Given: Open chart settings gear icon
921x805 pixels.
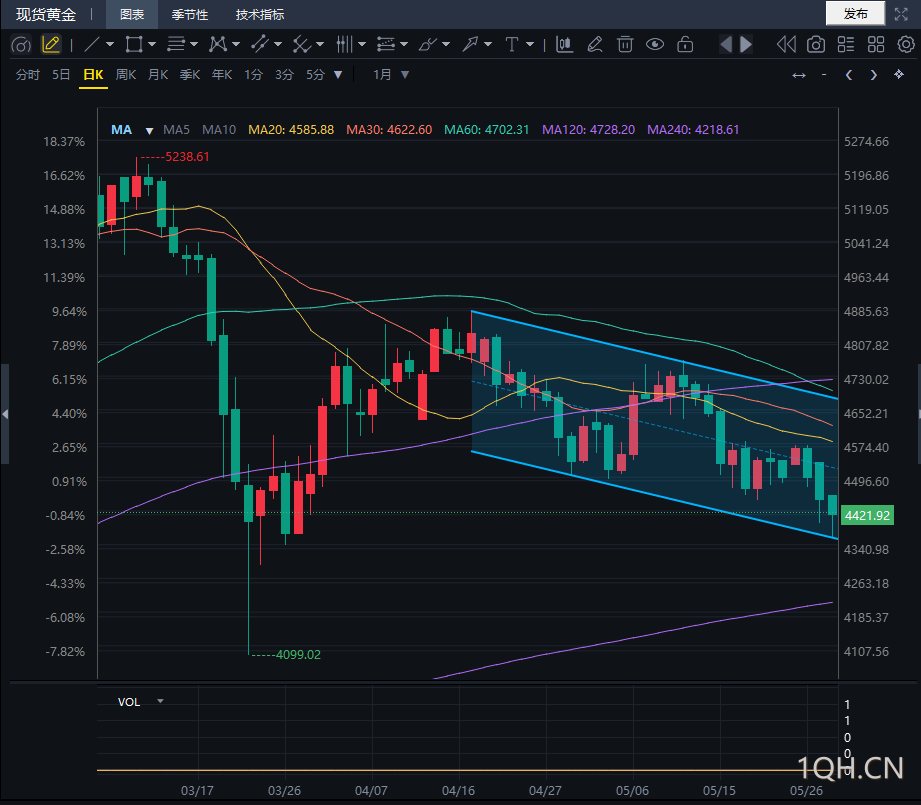Looking at the screenshot, I should (906, 45).
